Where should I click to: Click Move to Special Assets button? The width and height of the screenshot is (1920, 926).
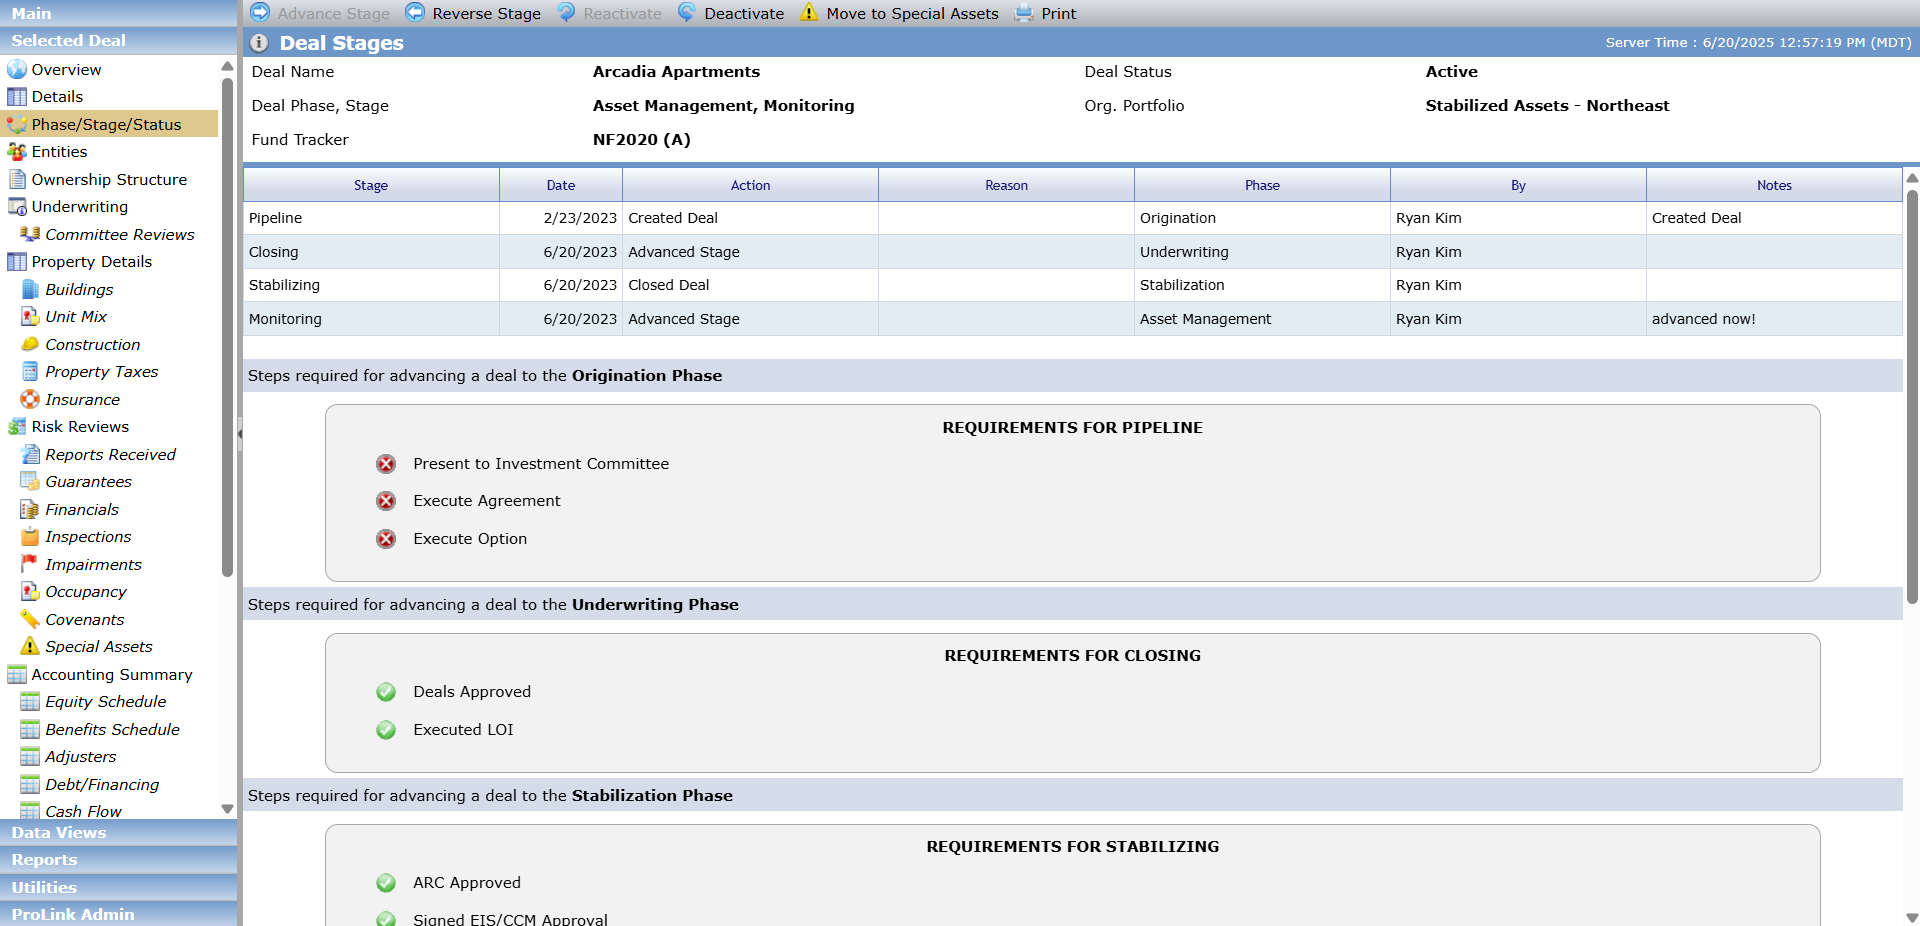pos(899,13)
